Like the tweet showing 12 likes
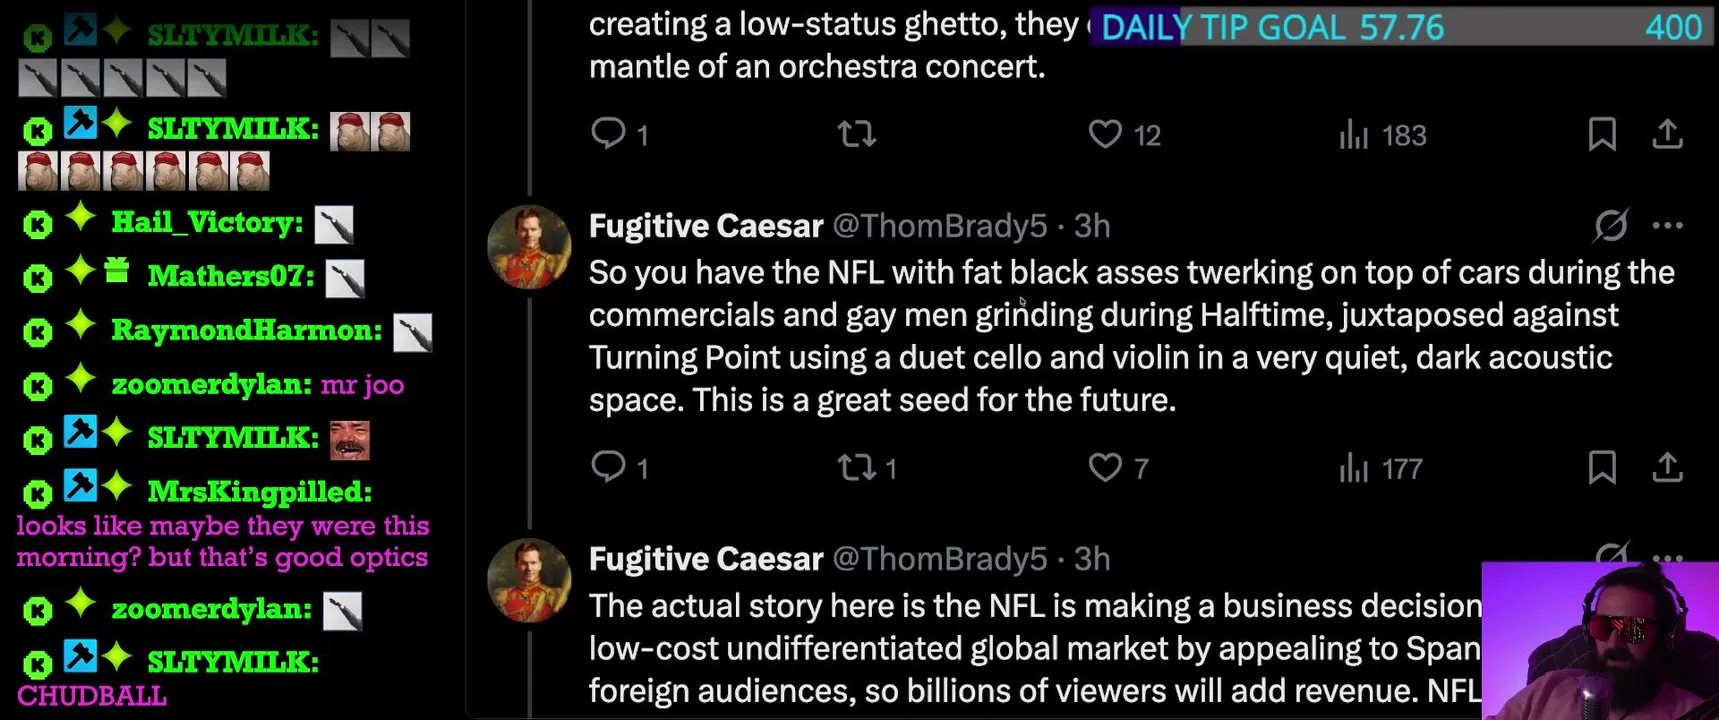 (x=1105, y=134)
